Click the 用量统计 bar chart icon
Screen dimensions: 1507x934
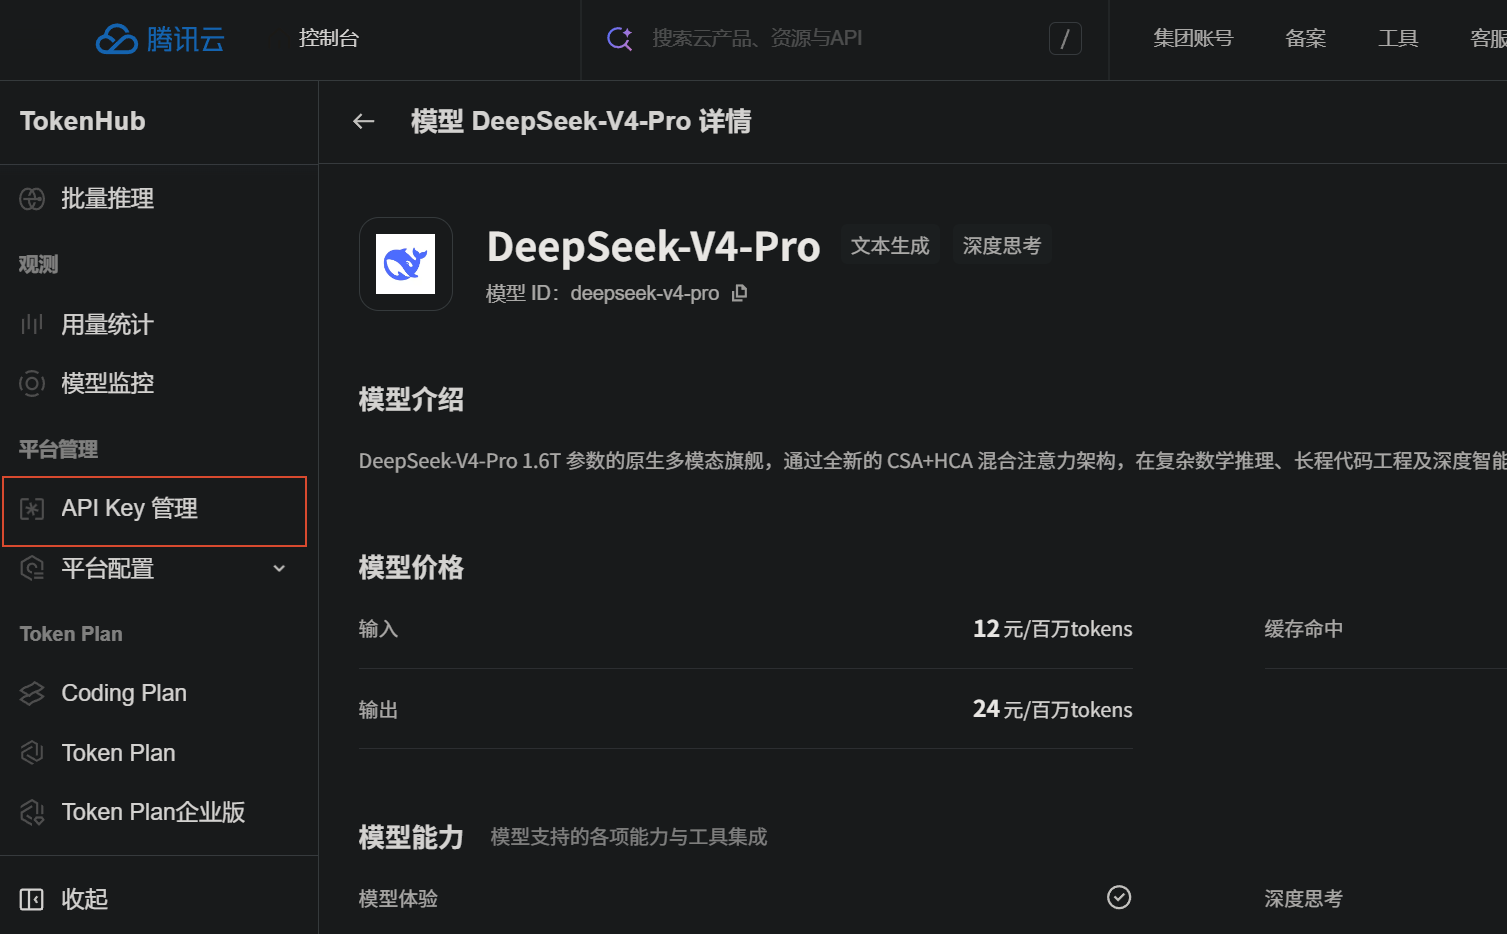click(32, 324)
